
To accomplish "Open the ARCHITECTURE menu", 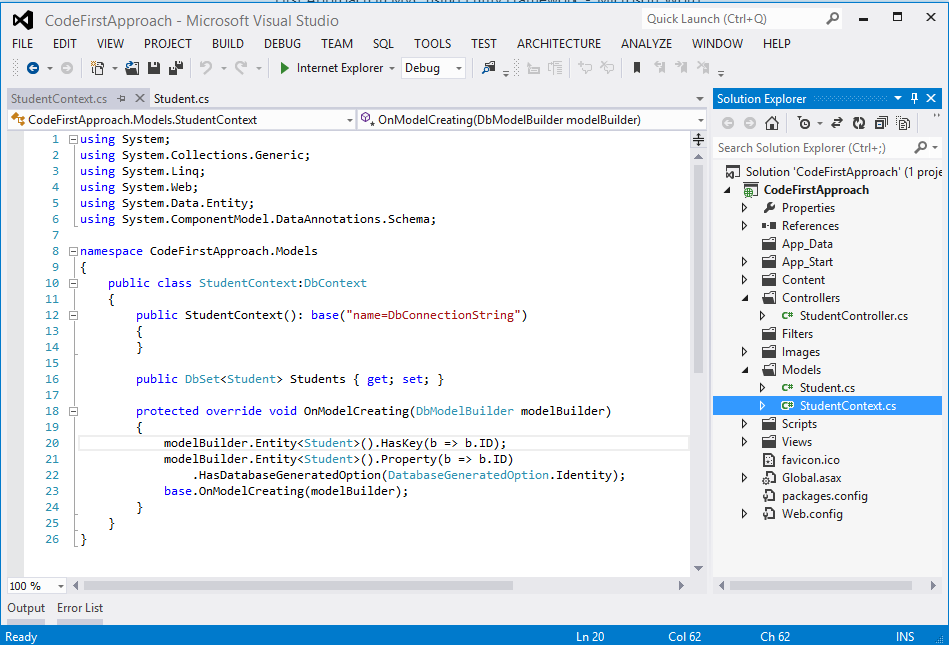I will pos(559,43).
